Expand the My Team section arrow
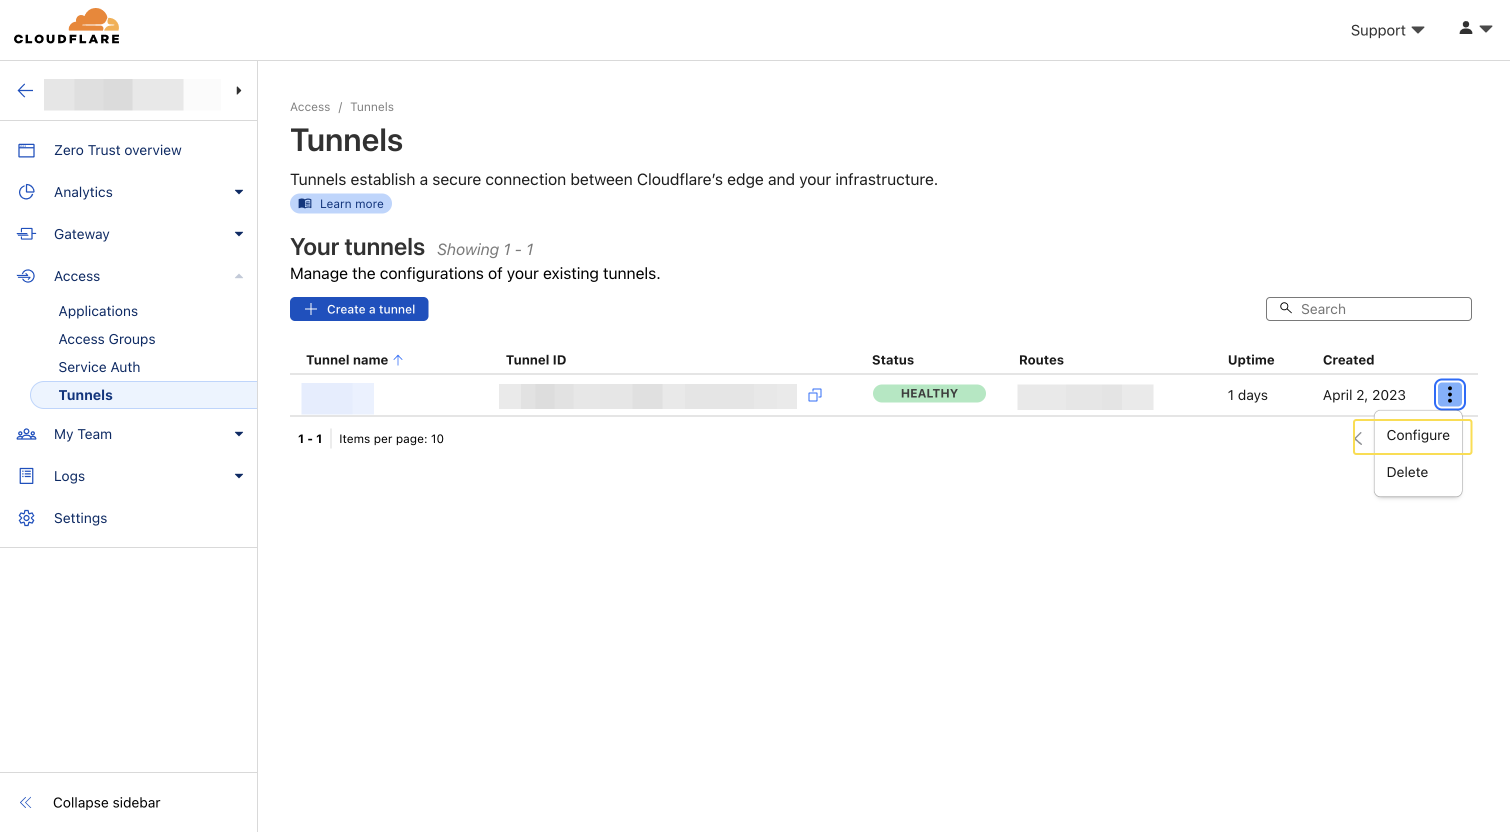Viewport: 1510px width, 832px height. tap(239, 434)
